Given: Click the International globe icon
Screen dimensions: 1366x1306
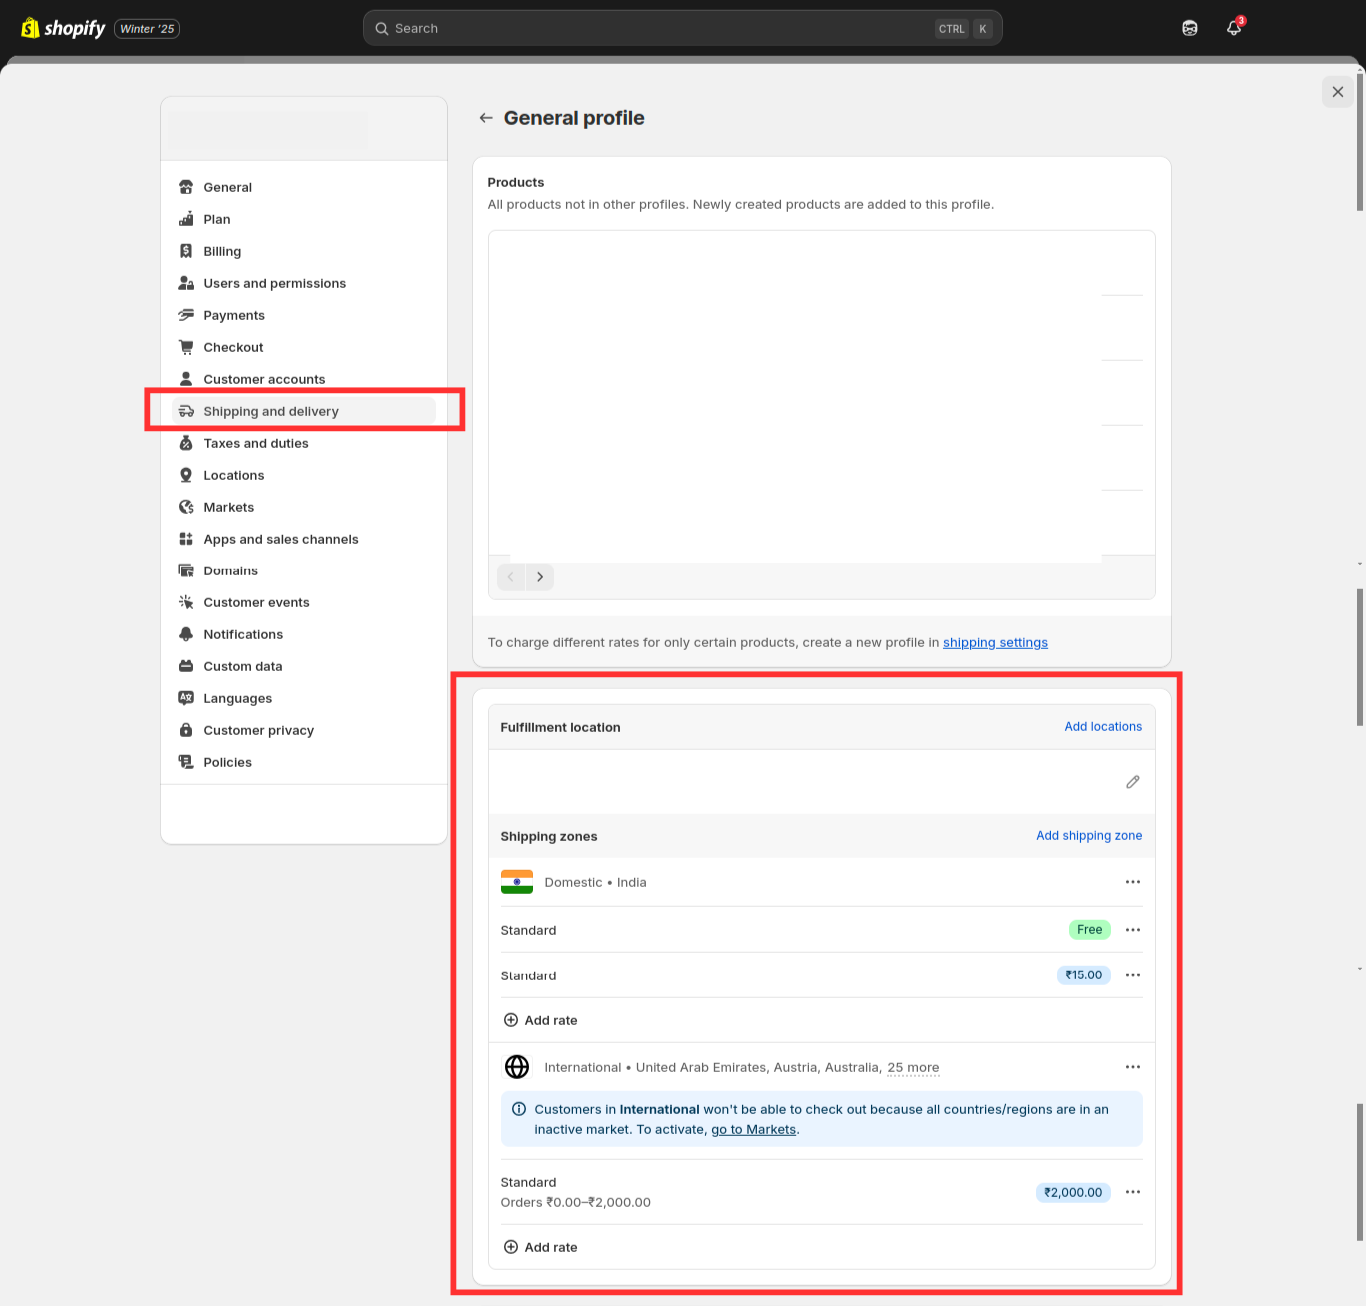Looking at the screenshot, I should click(x=517, y=1067).
